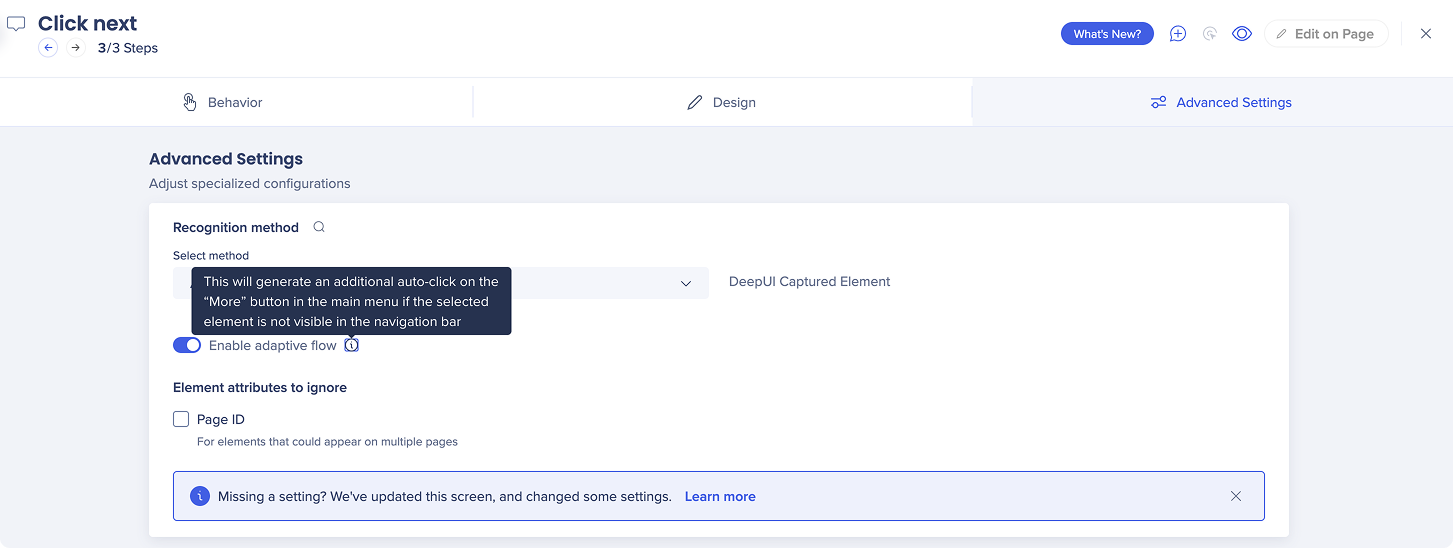The image size is (1453, 548).
Task: Click the Edit on Page button
Action: [x=1325, y=34]
